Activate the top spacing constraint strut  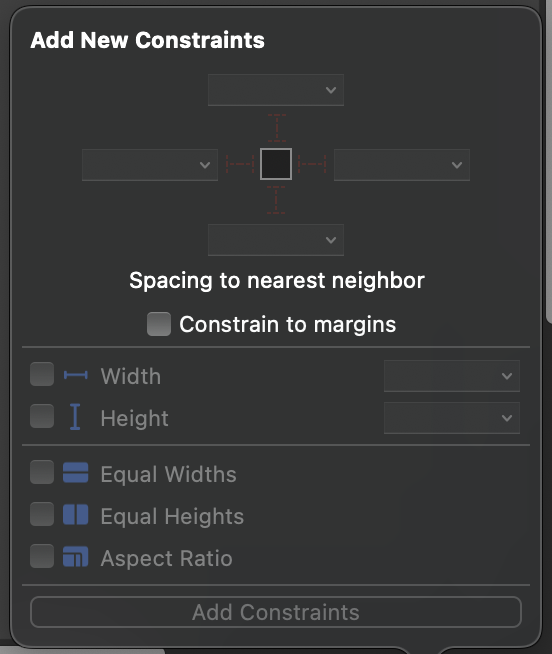coord(277,128)
